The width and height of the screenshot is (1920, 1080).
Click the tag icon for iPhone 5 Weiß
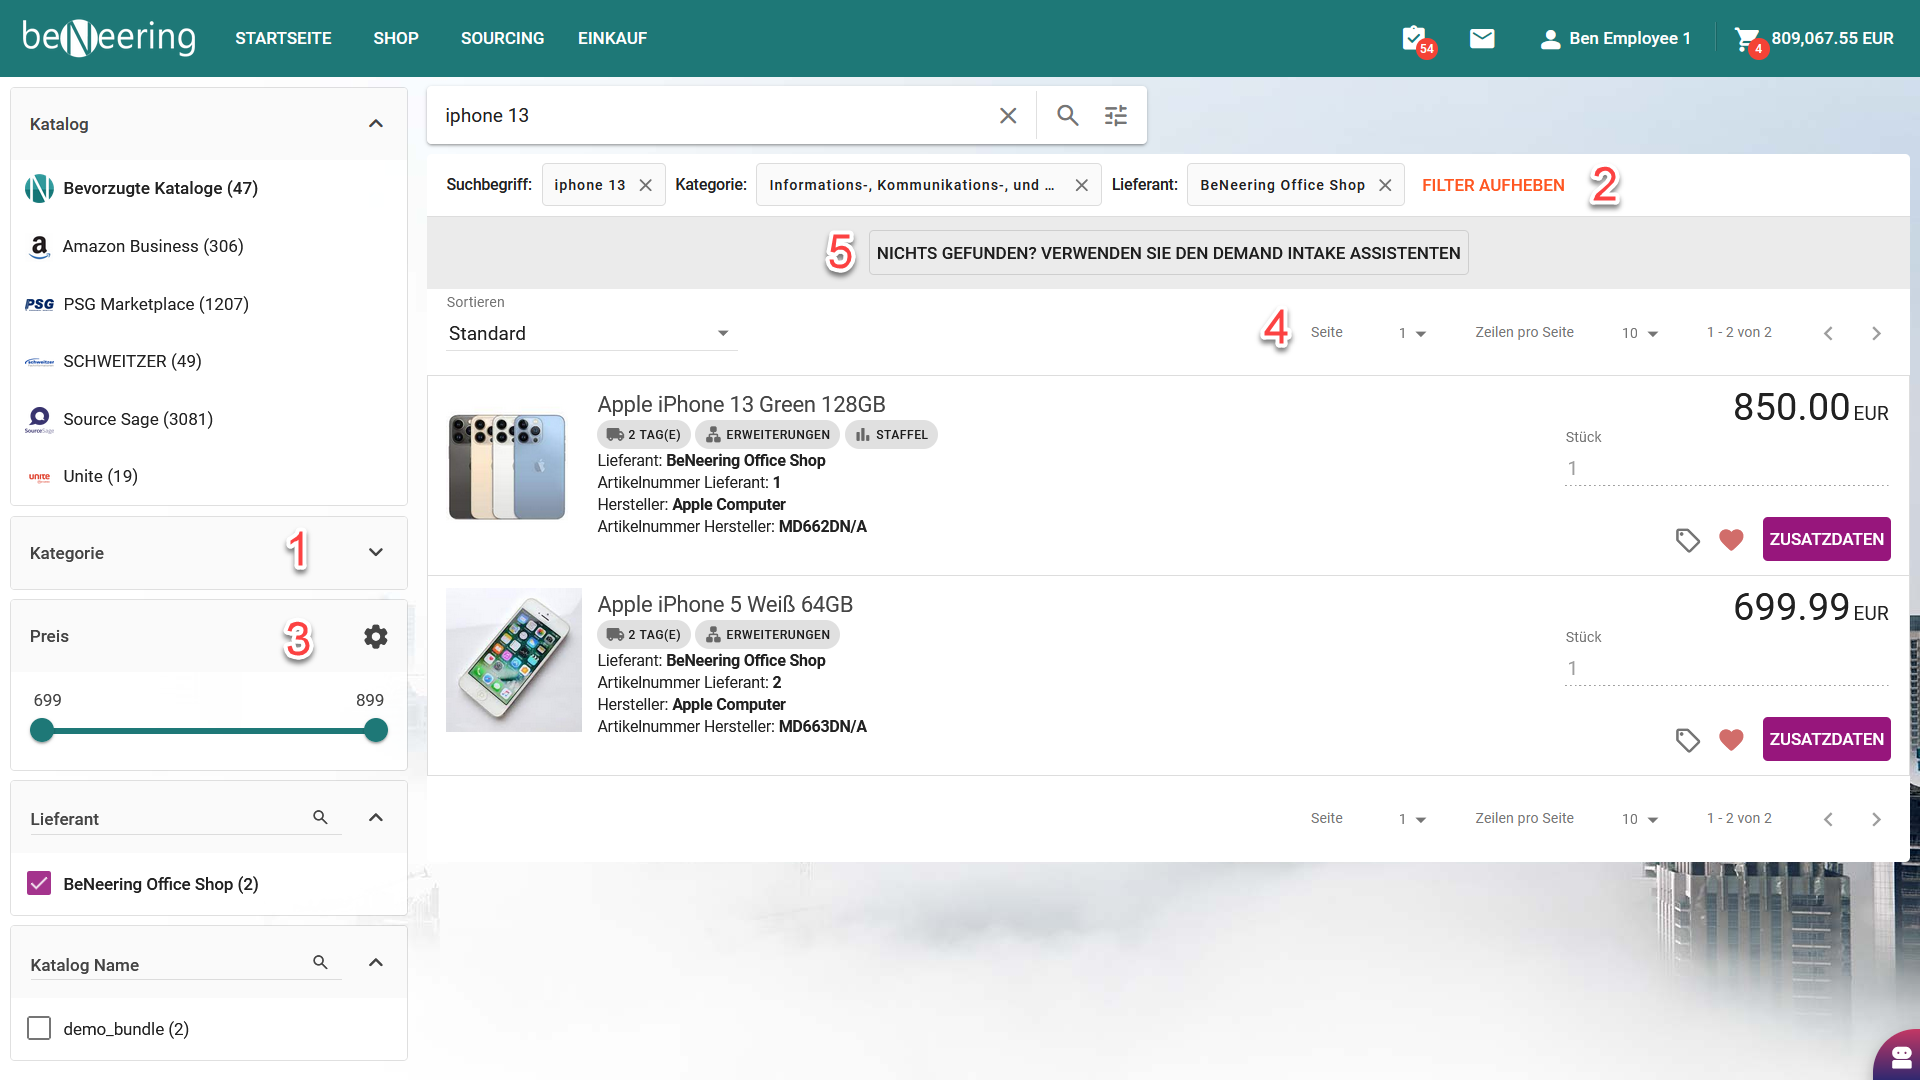tap(1687, 740)
